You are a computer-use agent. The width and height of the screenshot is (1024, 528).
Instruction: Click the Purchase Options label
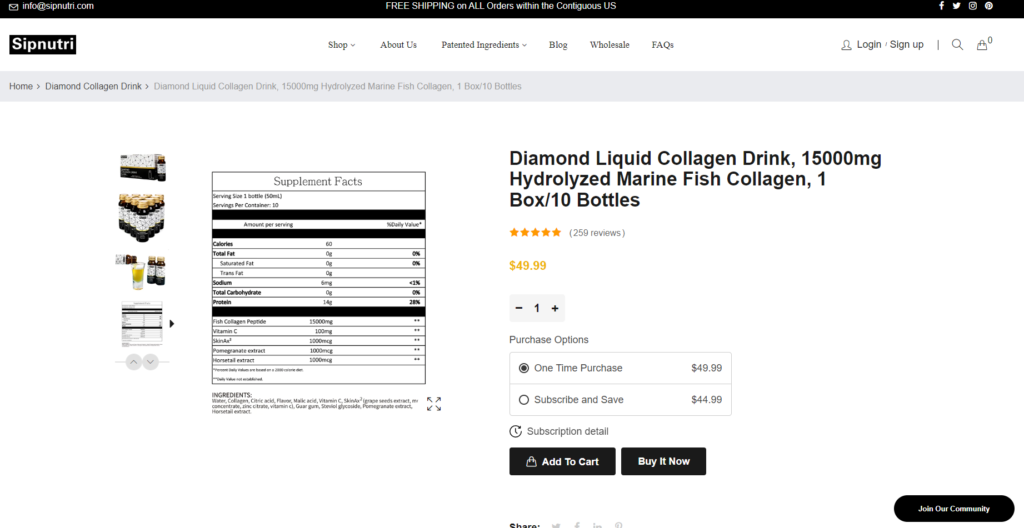coord(549,340)
